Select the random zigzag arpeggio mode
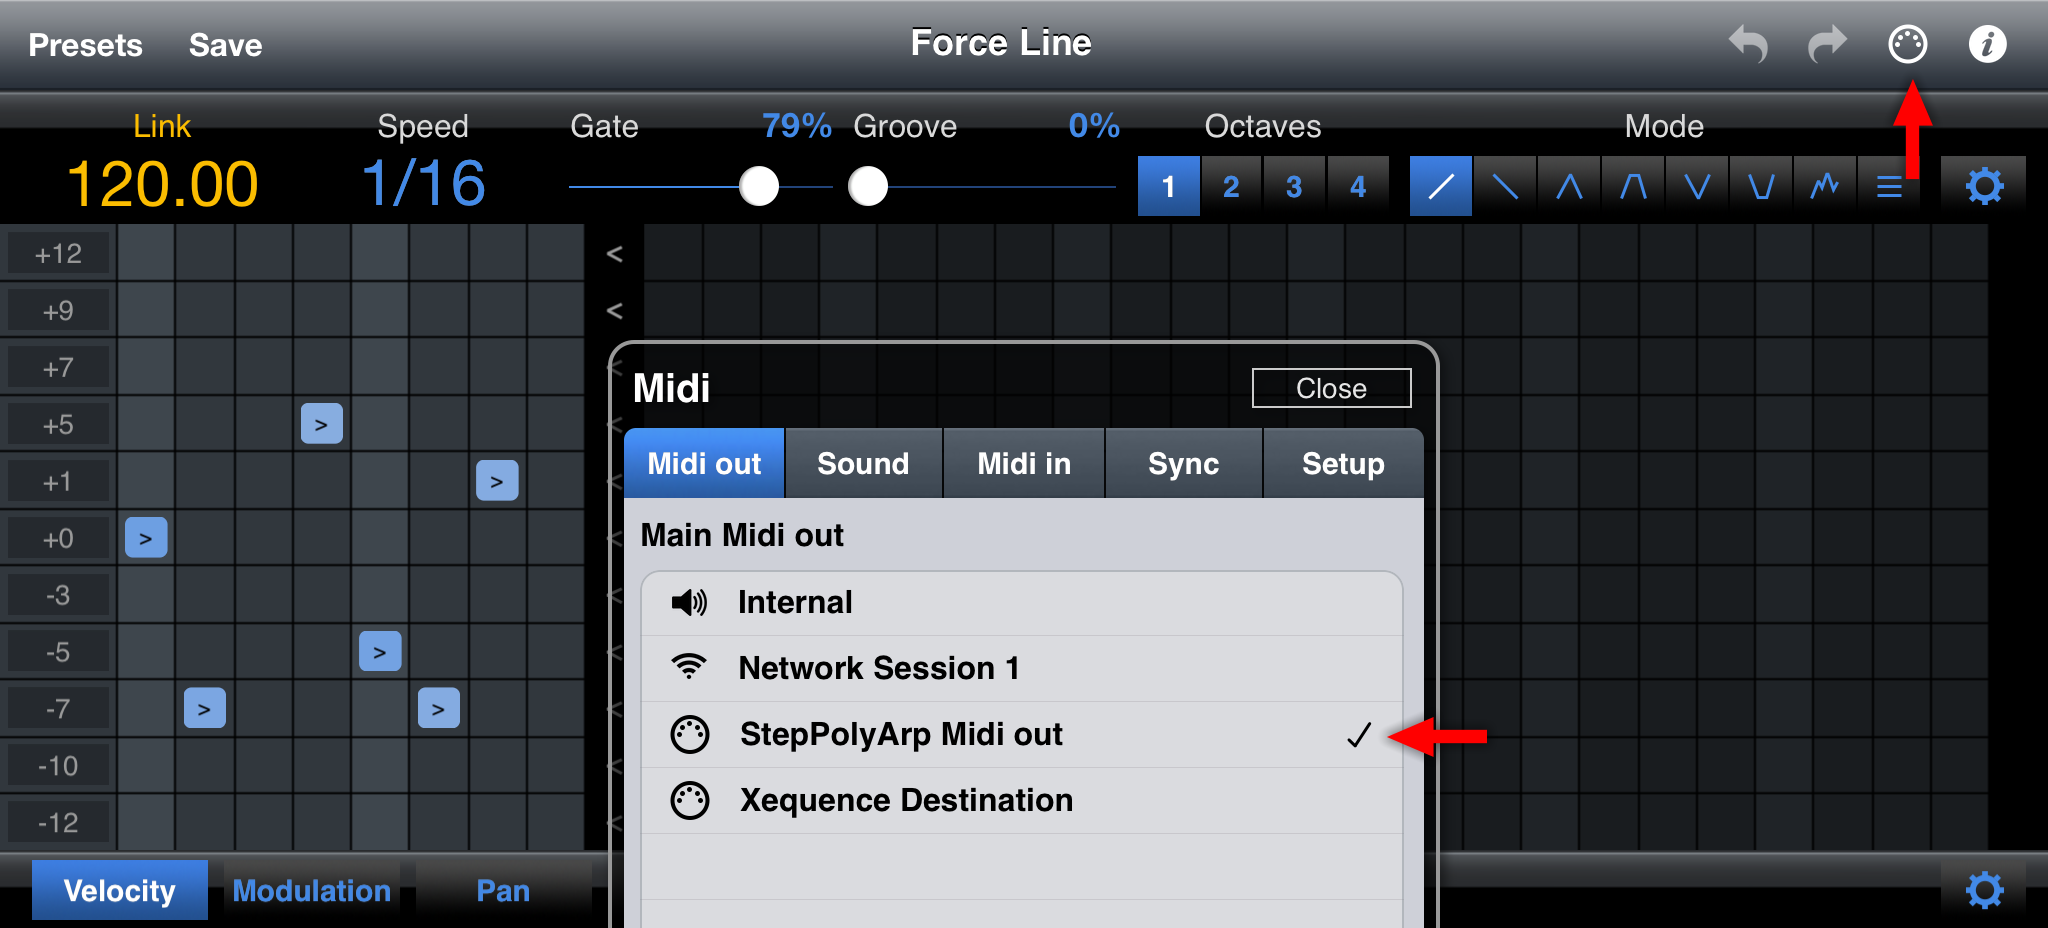Screen dimensions: 2048x928 pyautogui.click(x=1825, y=186)
